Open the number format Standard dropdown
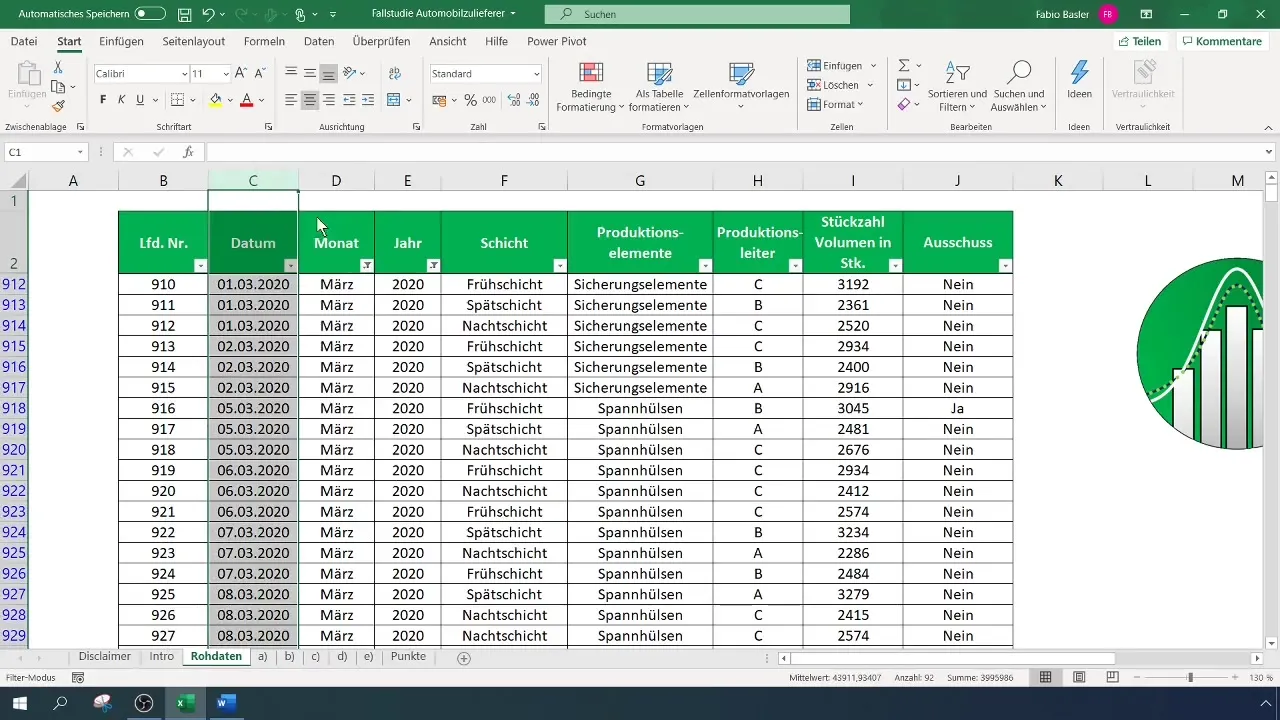Viewport: 1280px width, 720px height. [x=536, y=74]
